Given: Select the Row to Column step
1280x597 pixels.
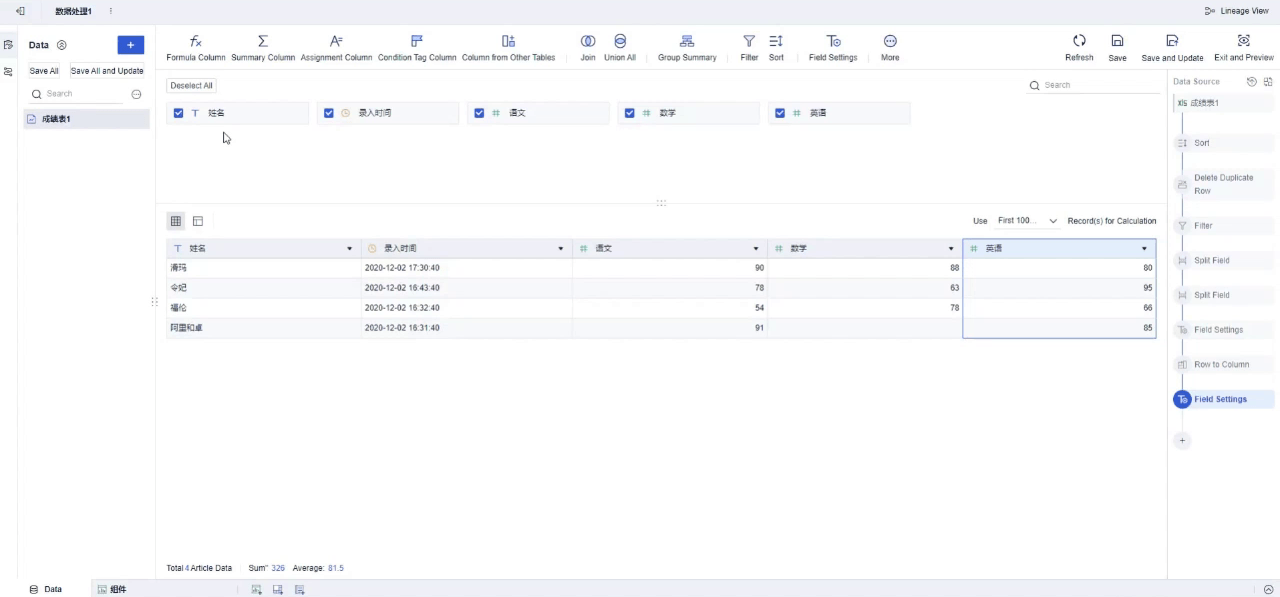Looking at the screenshot, I should [x=1223, y=364].
